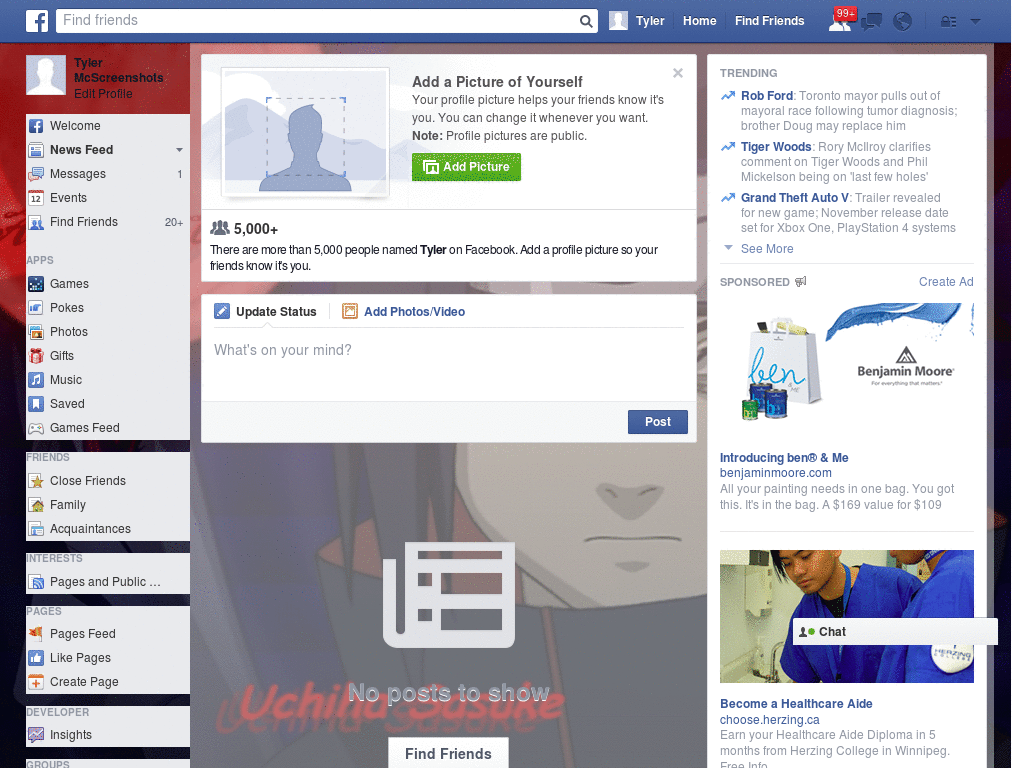Dismiss the Add a Picture card
The height and width of the screenshot is (768, 1024).
678,73
